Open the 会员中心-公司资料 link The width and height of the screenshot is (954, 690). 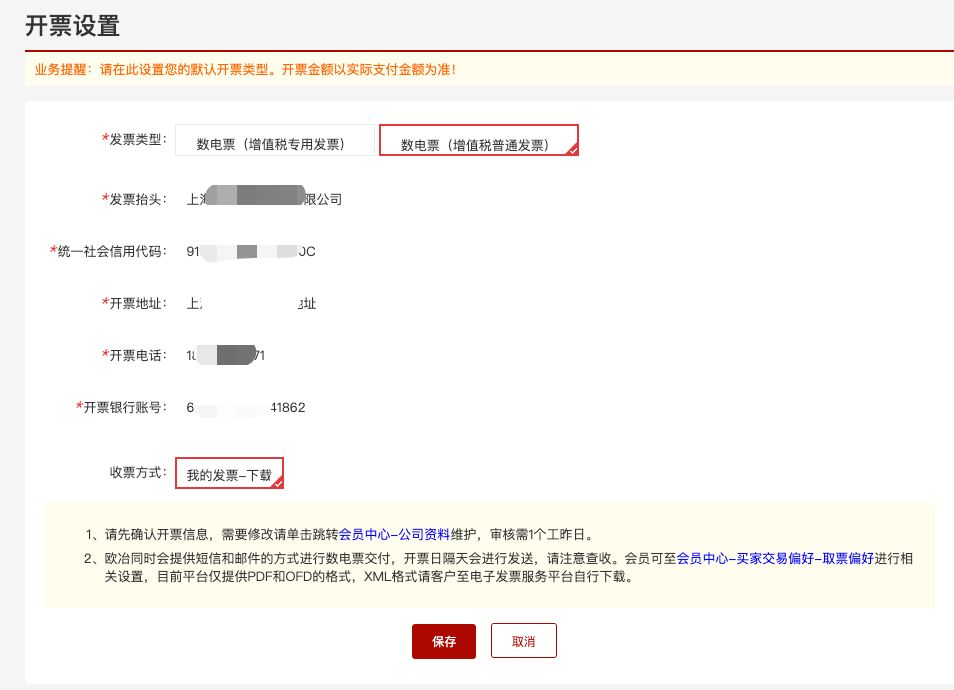click(395, 534)
